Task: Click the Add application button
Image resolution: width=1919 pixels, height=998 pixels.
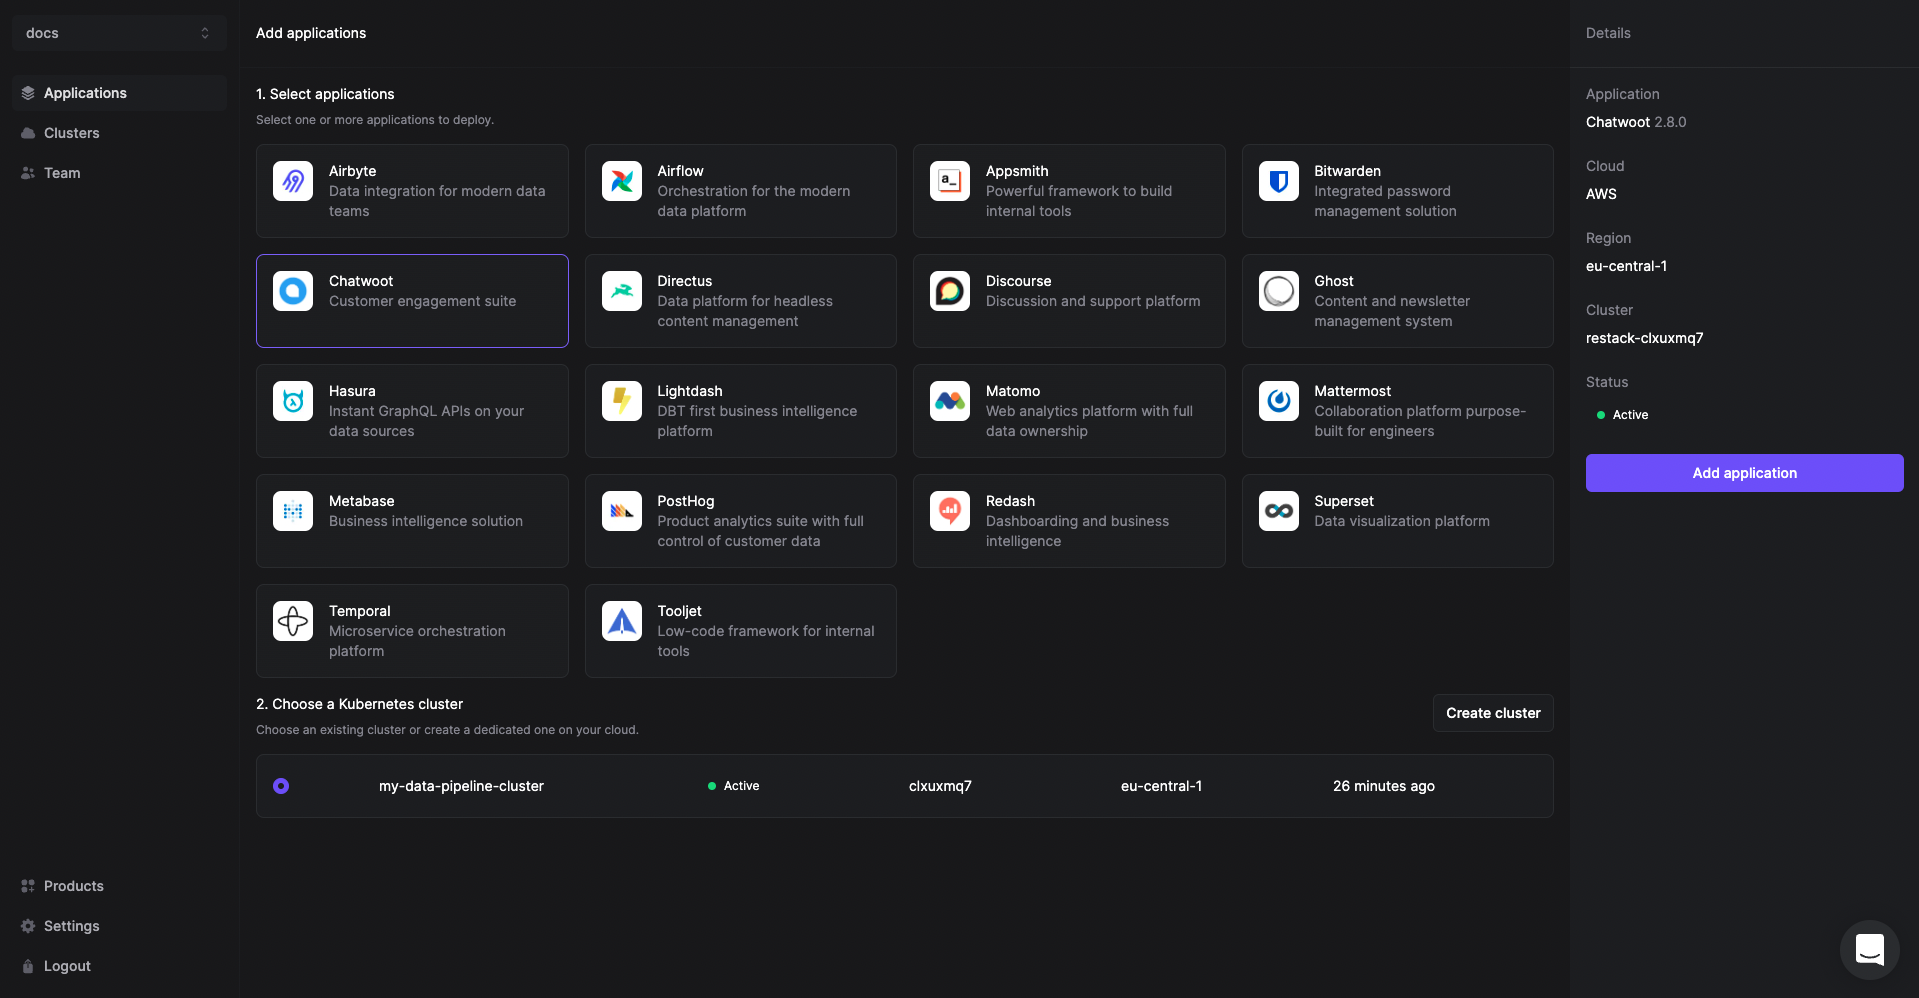Action: [1744, 473]
